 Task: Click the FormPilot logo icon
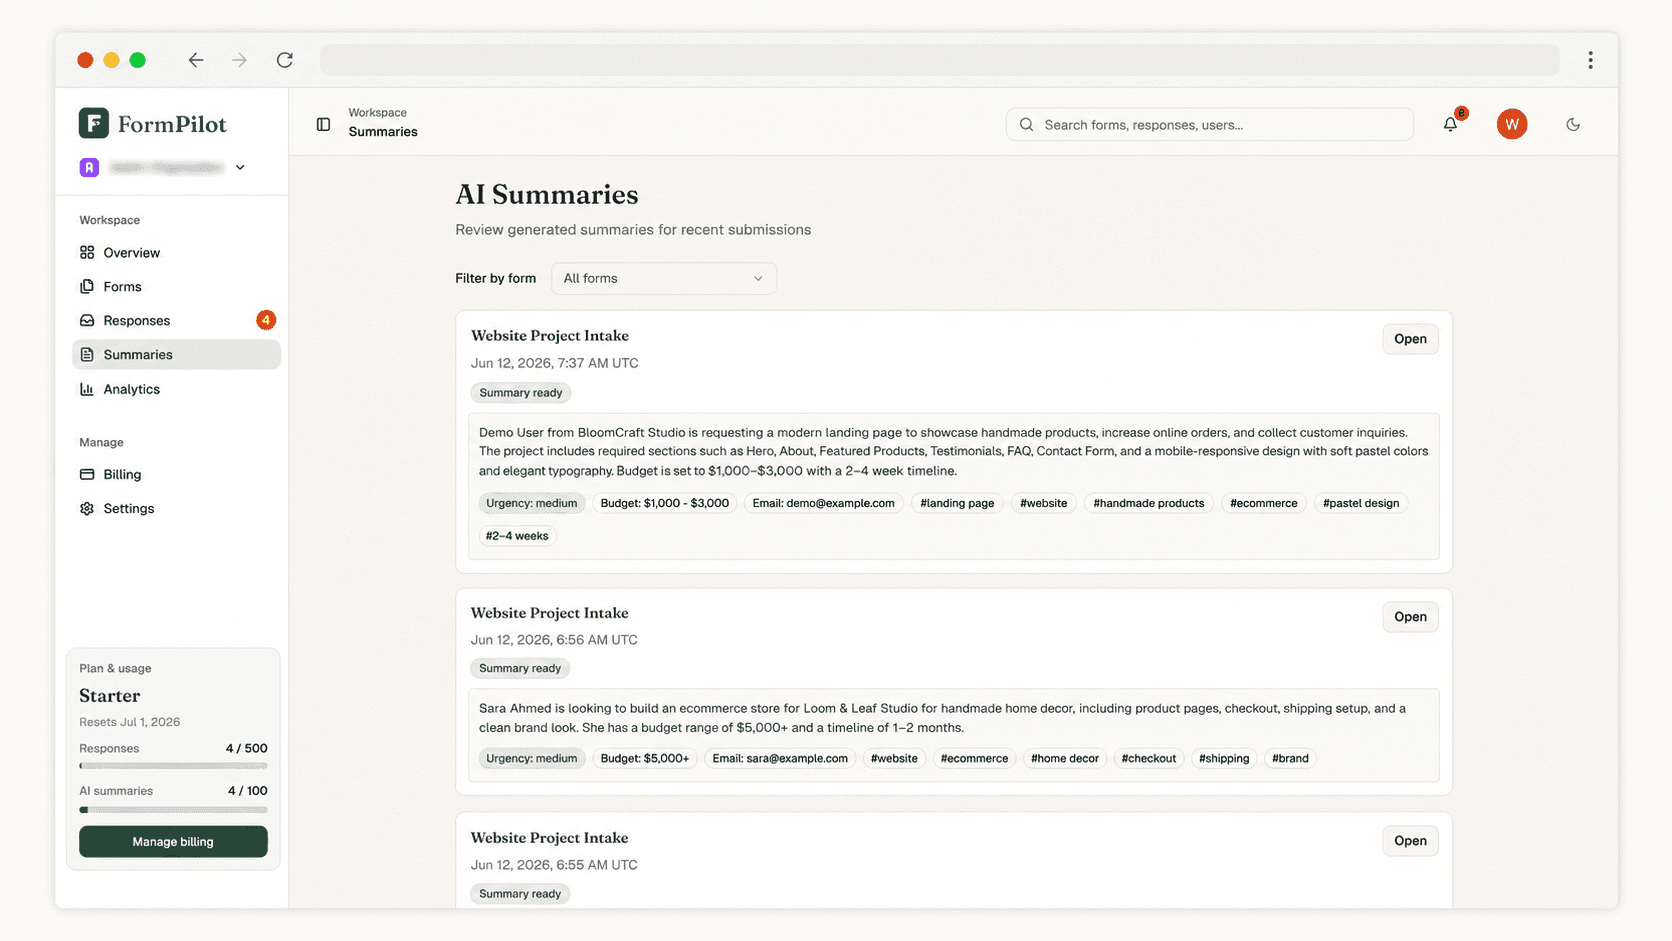point(94,123)
